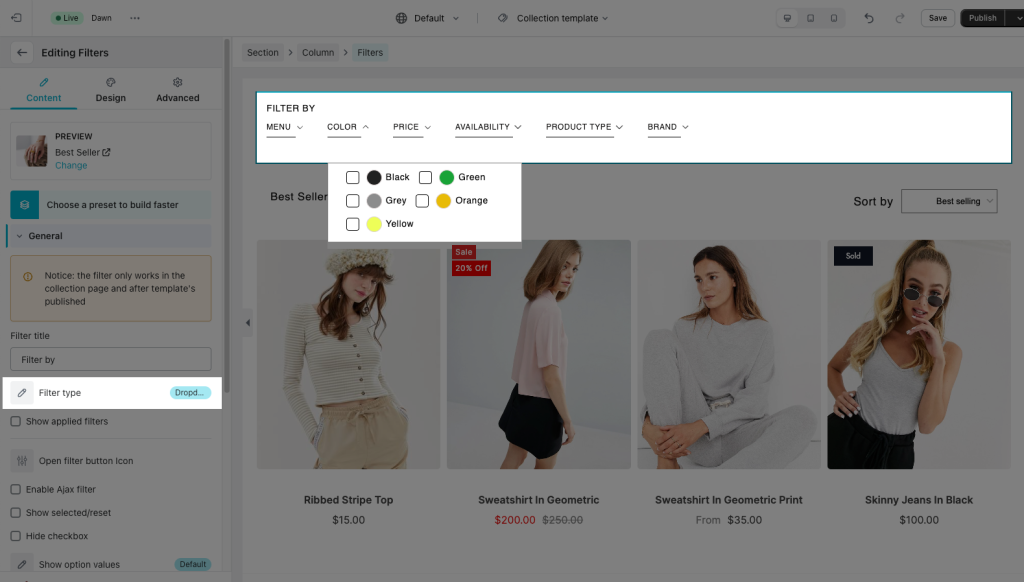The width and height of the screenshot is (1024, 582).
Task: Click the Filter title input field
Action: 111,359
